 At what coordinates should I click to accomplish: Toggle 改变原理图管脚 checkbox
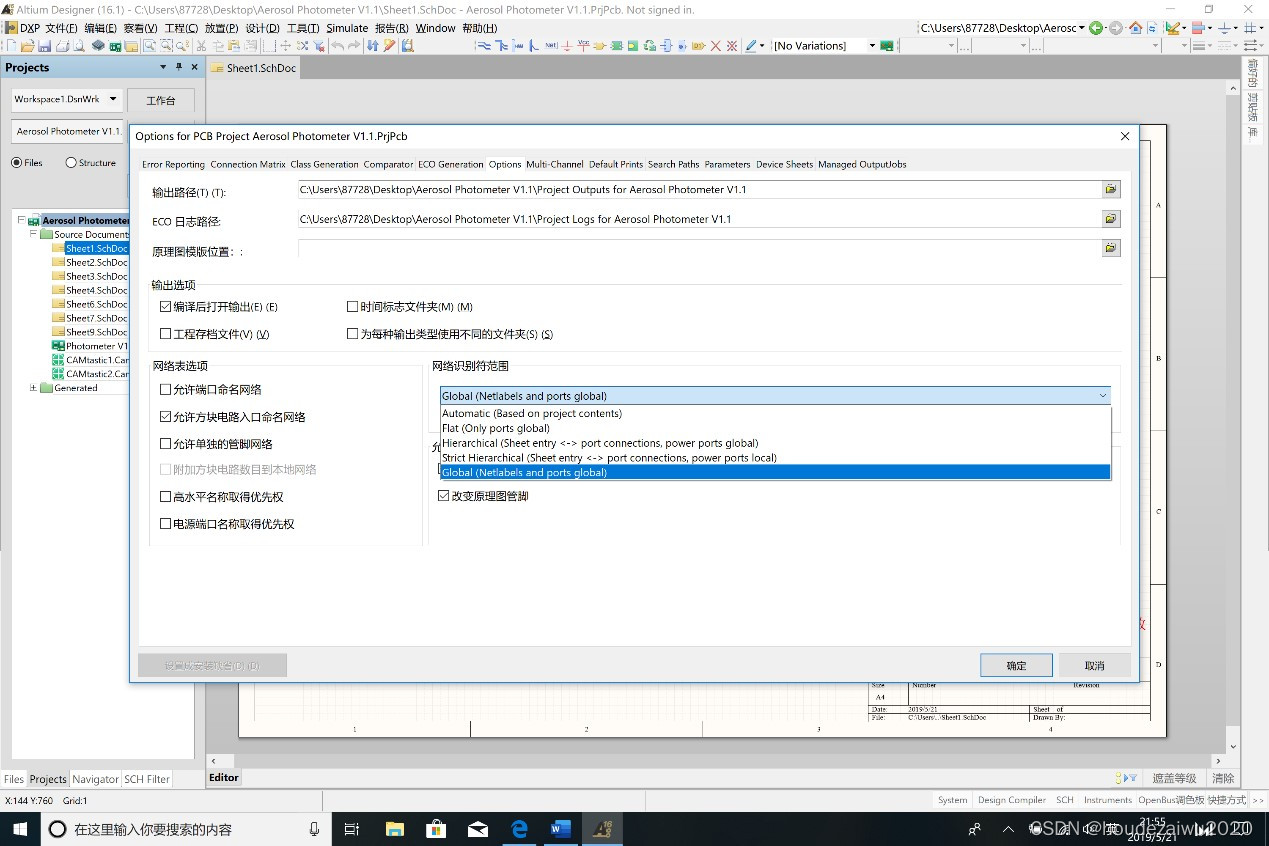pyautogui.click(x=444, y=496)
